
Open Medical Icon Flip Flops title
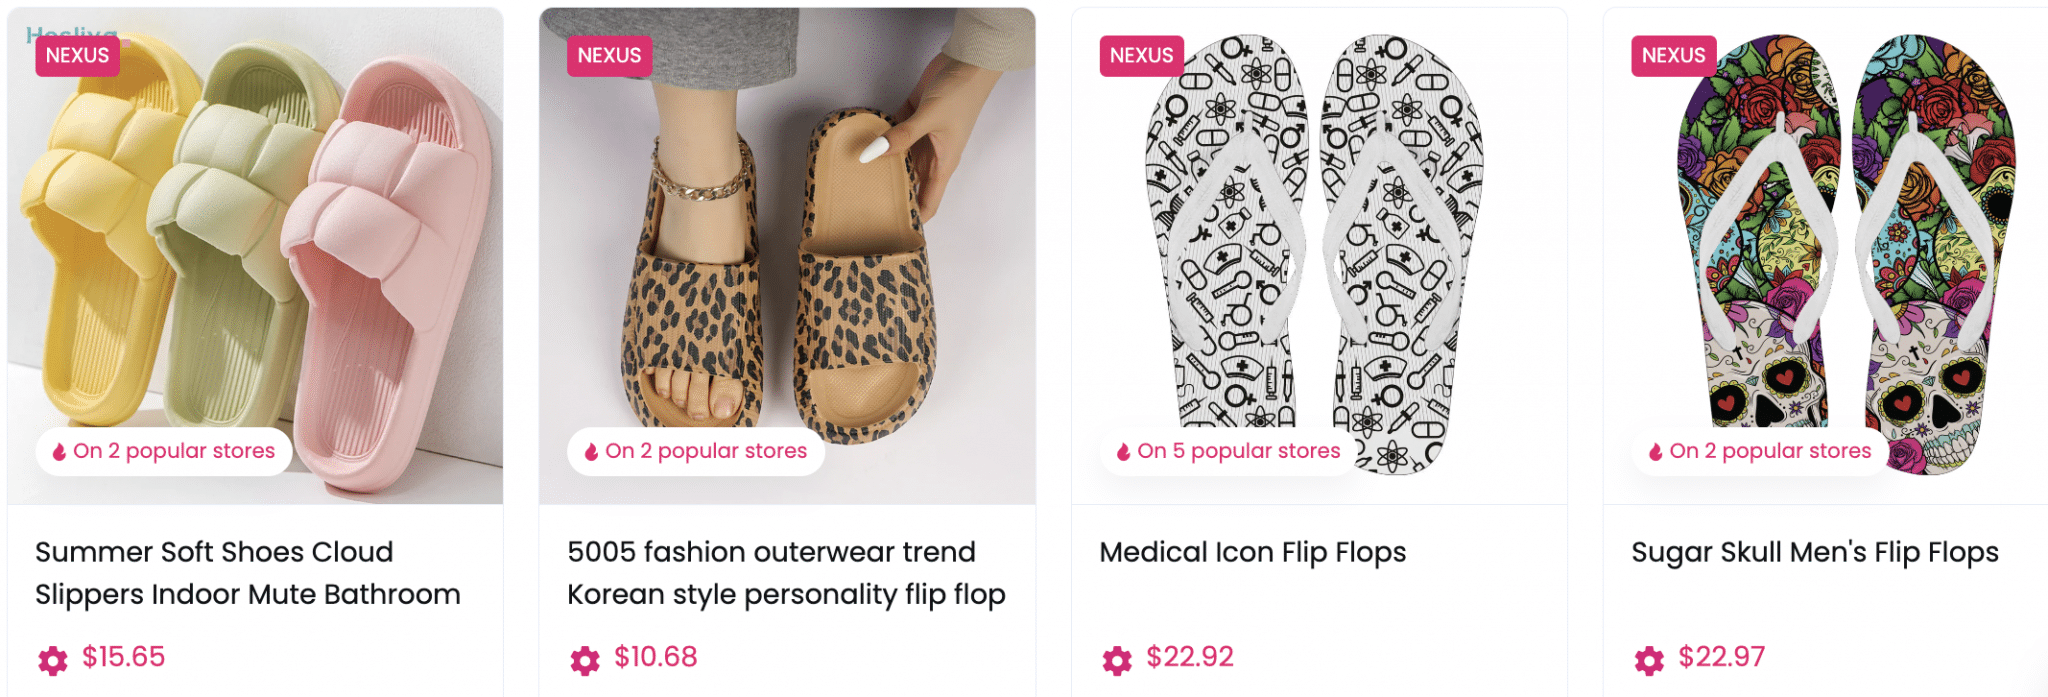click(x=1252, y=552)
